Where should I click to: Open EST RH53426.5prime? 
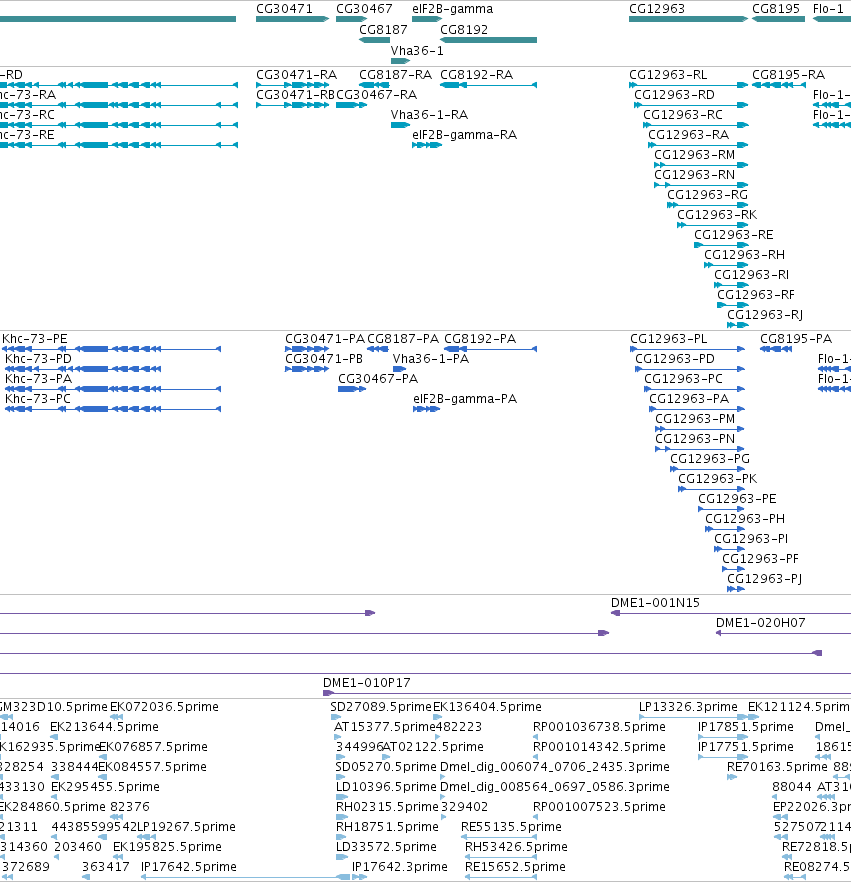coord(516,847)
